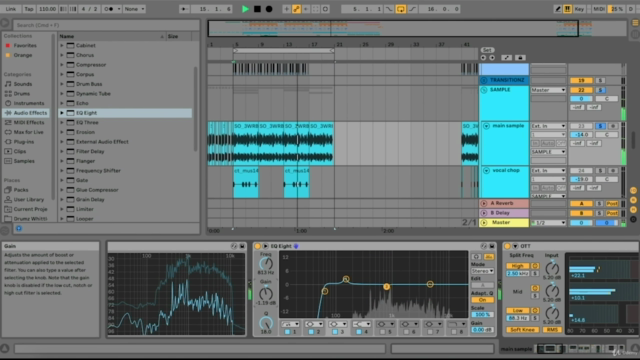Unfold the vocal chop track
This screenshot has width=640, height=360.
tap(486, 171)
